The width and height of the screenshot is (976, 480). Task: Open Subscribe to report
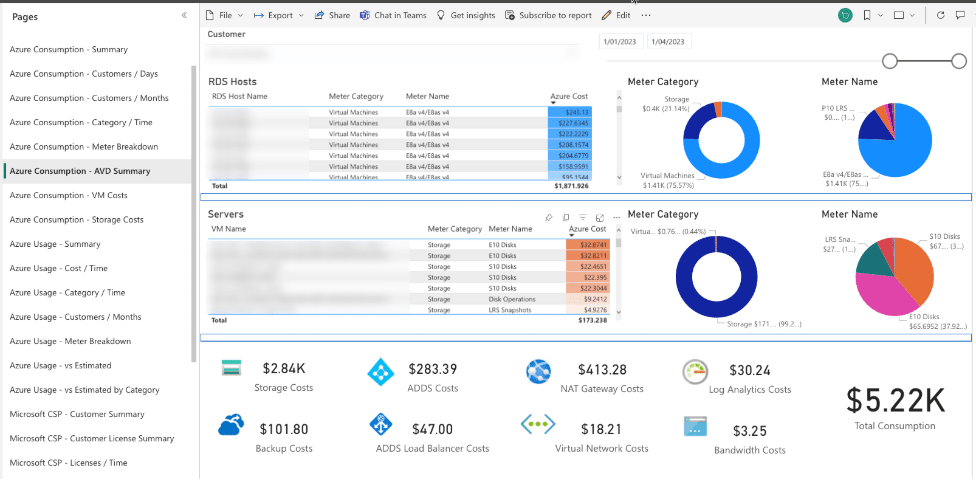coord(548,16)
